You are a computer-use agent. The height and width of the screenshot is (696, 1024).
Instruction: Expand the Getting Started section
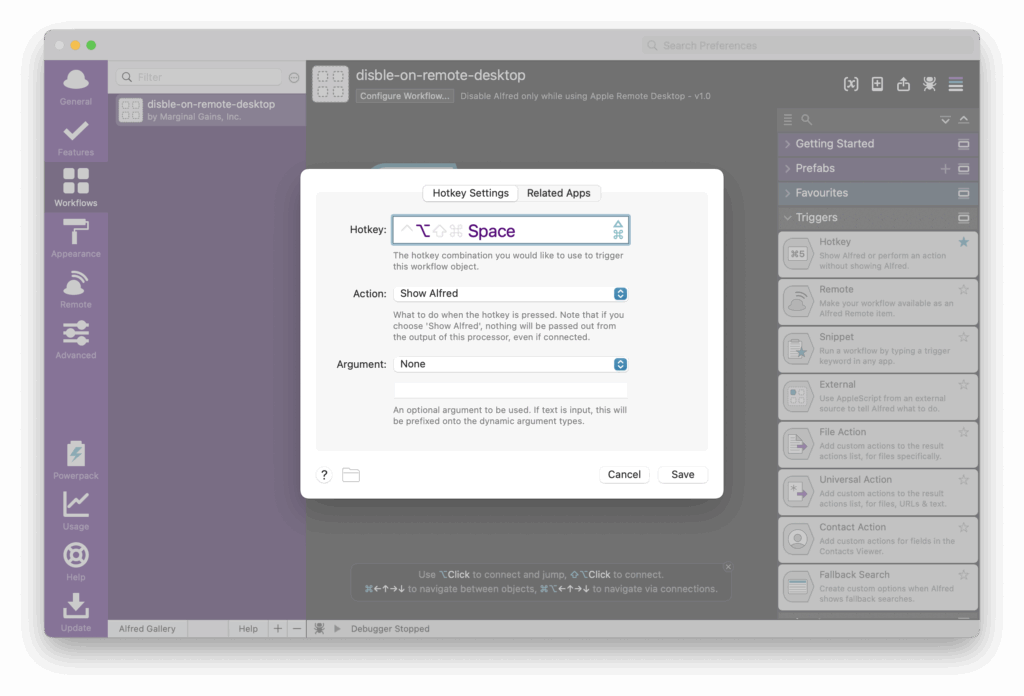click(x=834, y=144)
